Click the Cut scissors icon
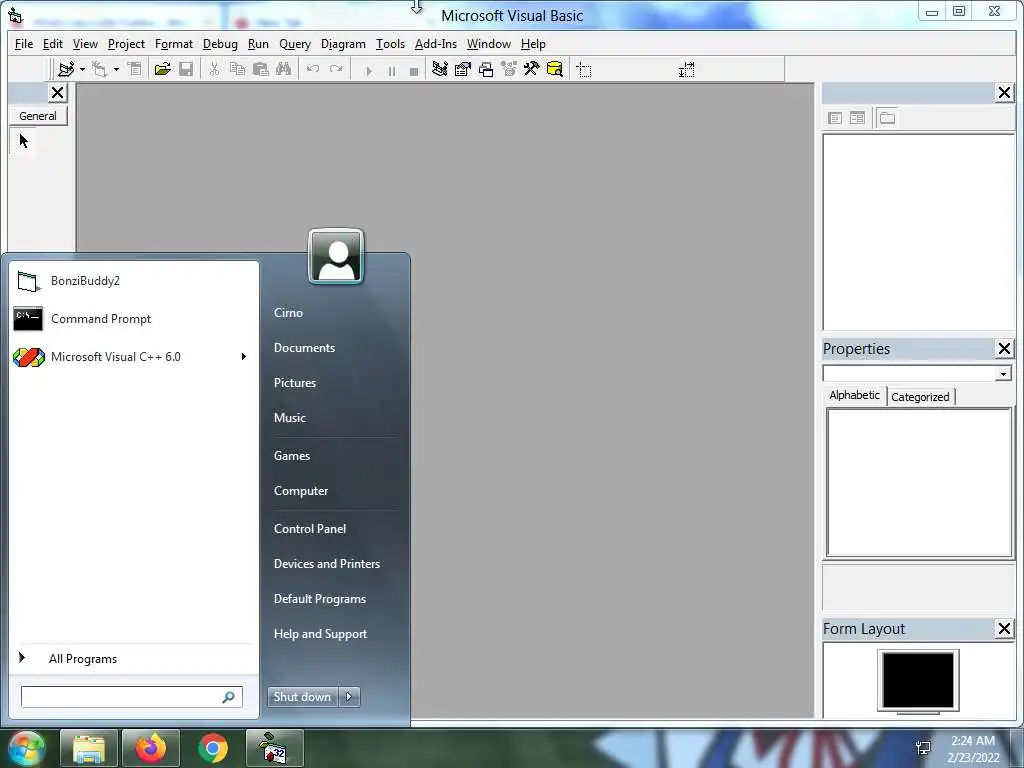Screen dimensions: 1024x768 (214, 69)
